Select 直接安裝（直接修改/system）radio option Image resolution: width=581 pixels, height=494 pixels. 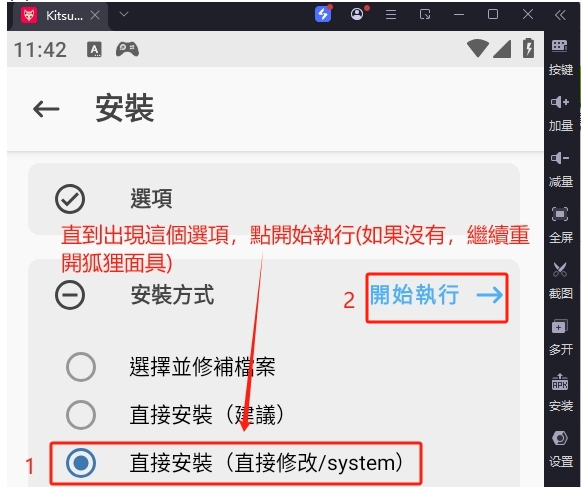81,463
